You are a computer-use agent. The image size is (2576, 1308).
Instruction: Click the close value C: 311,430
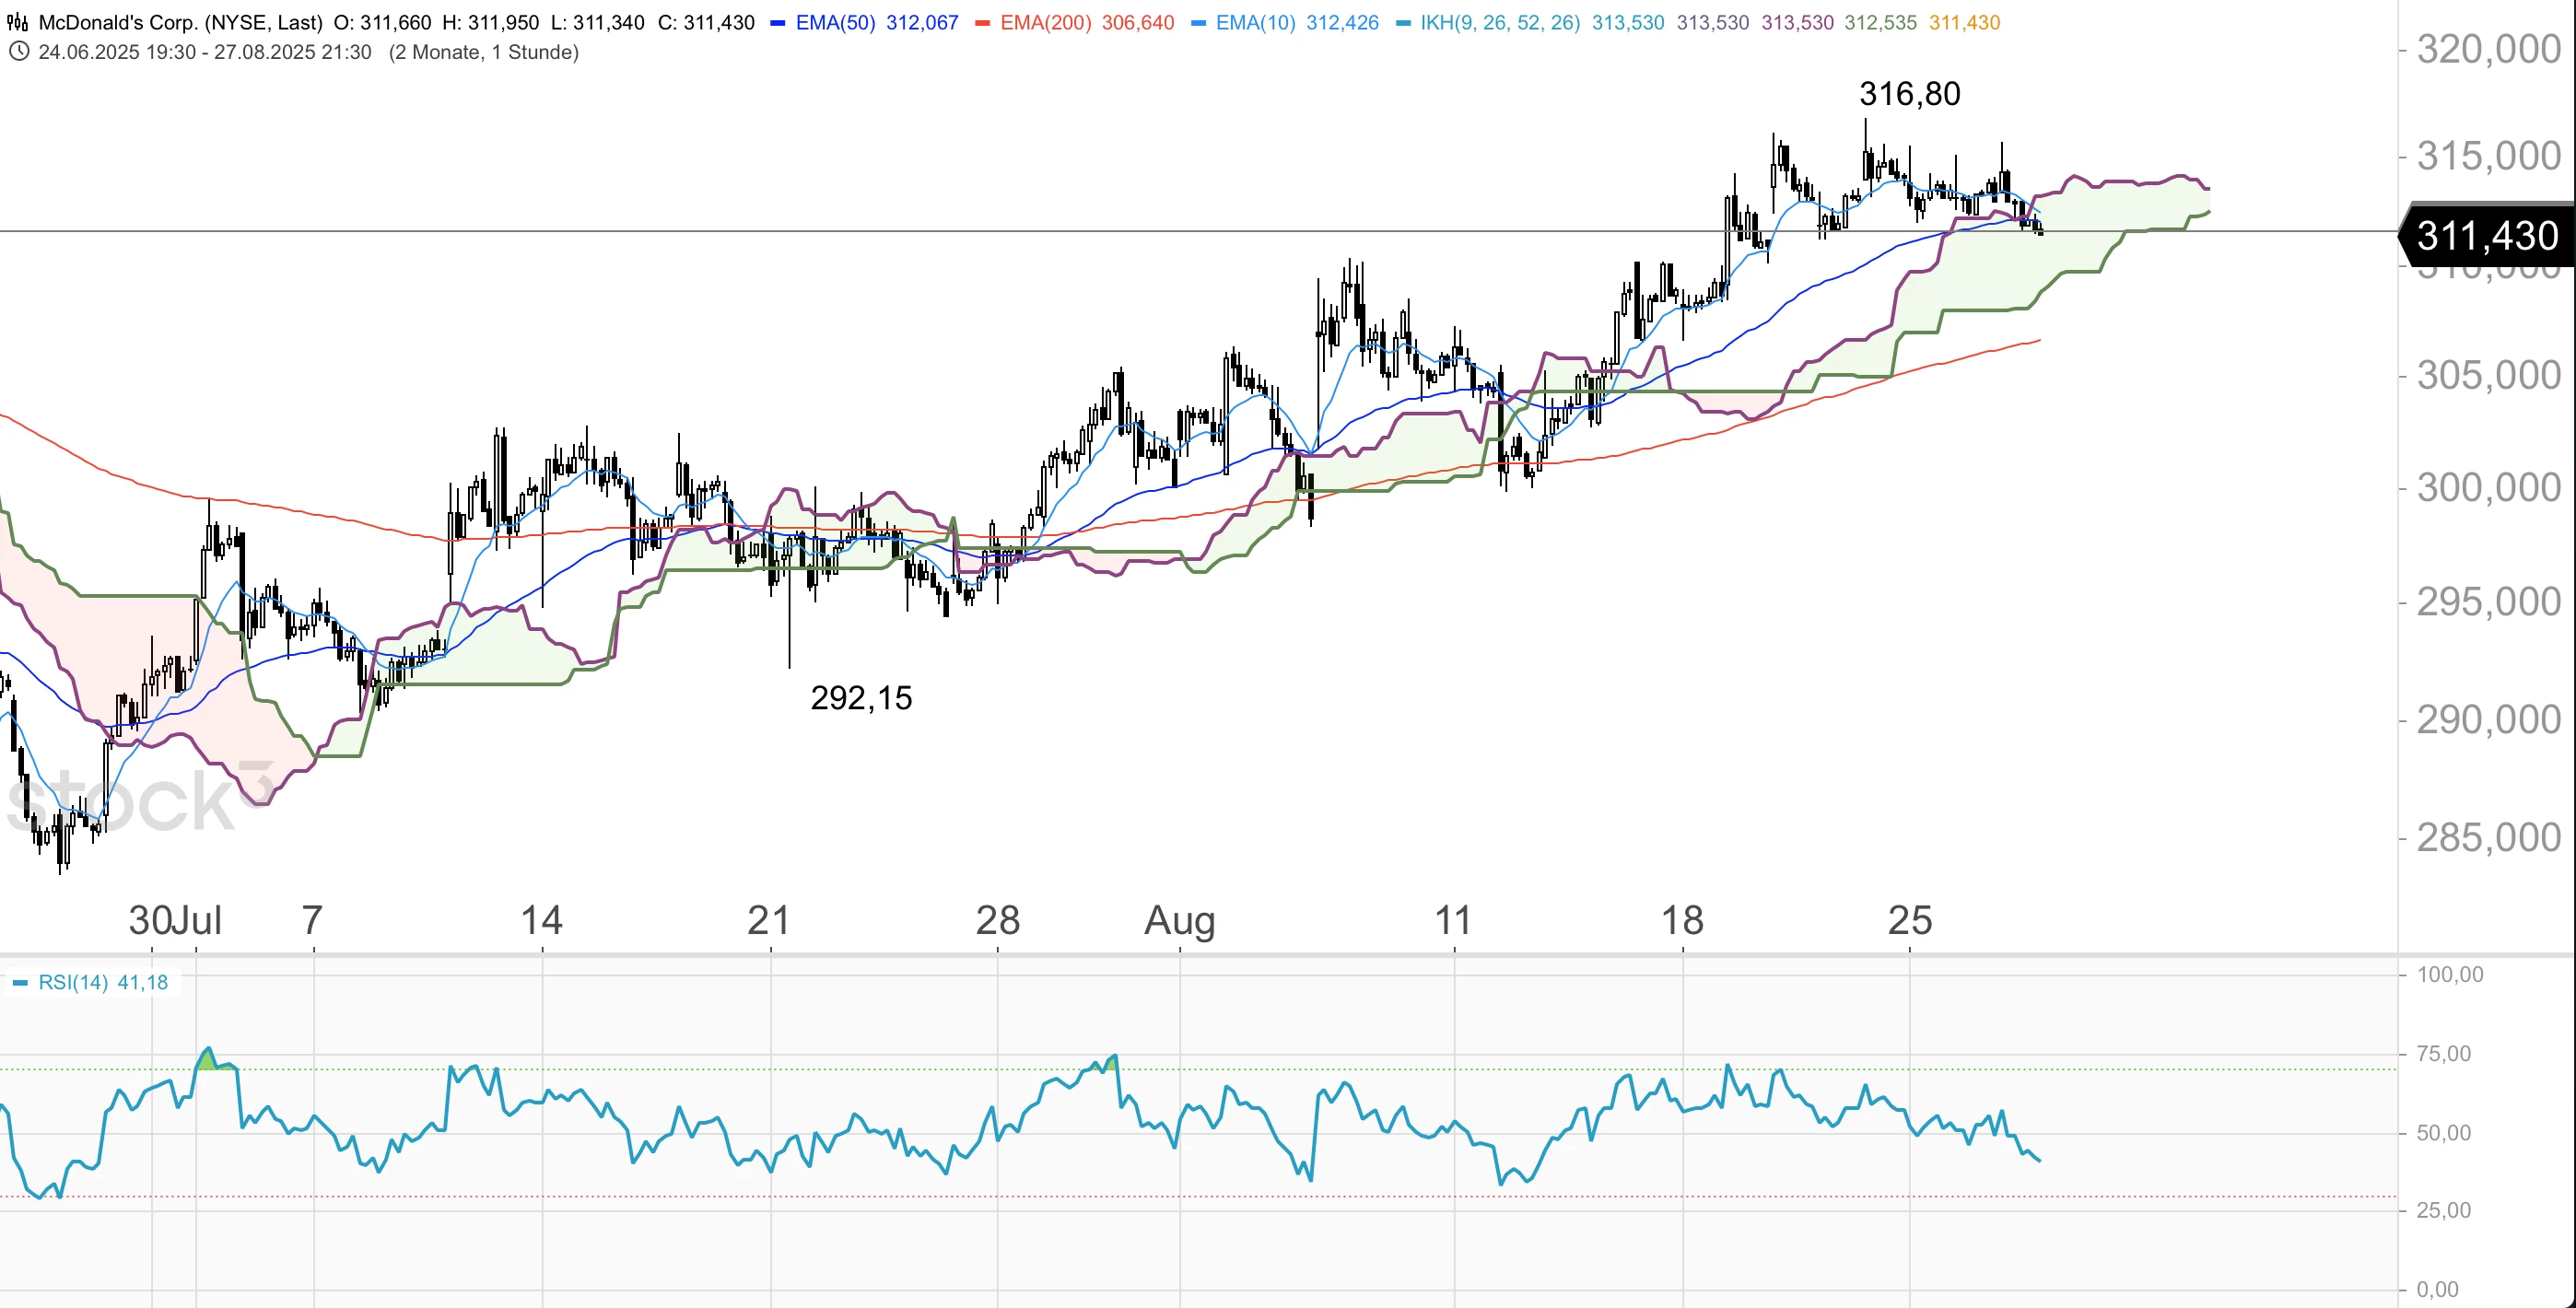click(706, 22)
